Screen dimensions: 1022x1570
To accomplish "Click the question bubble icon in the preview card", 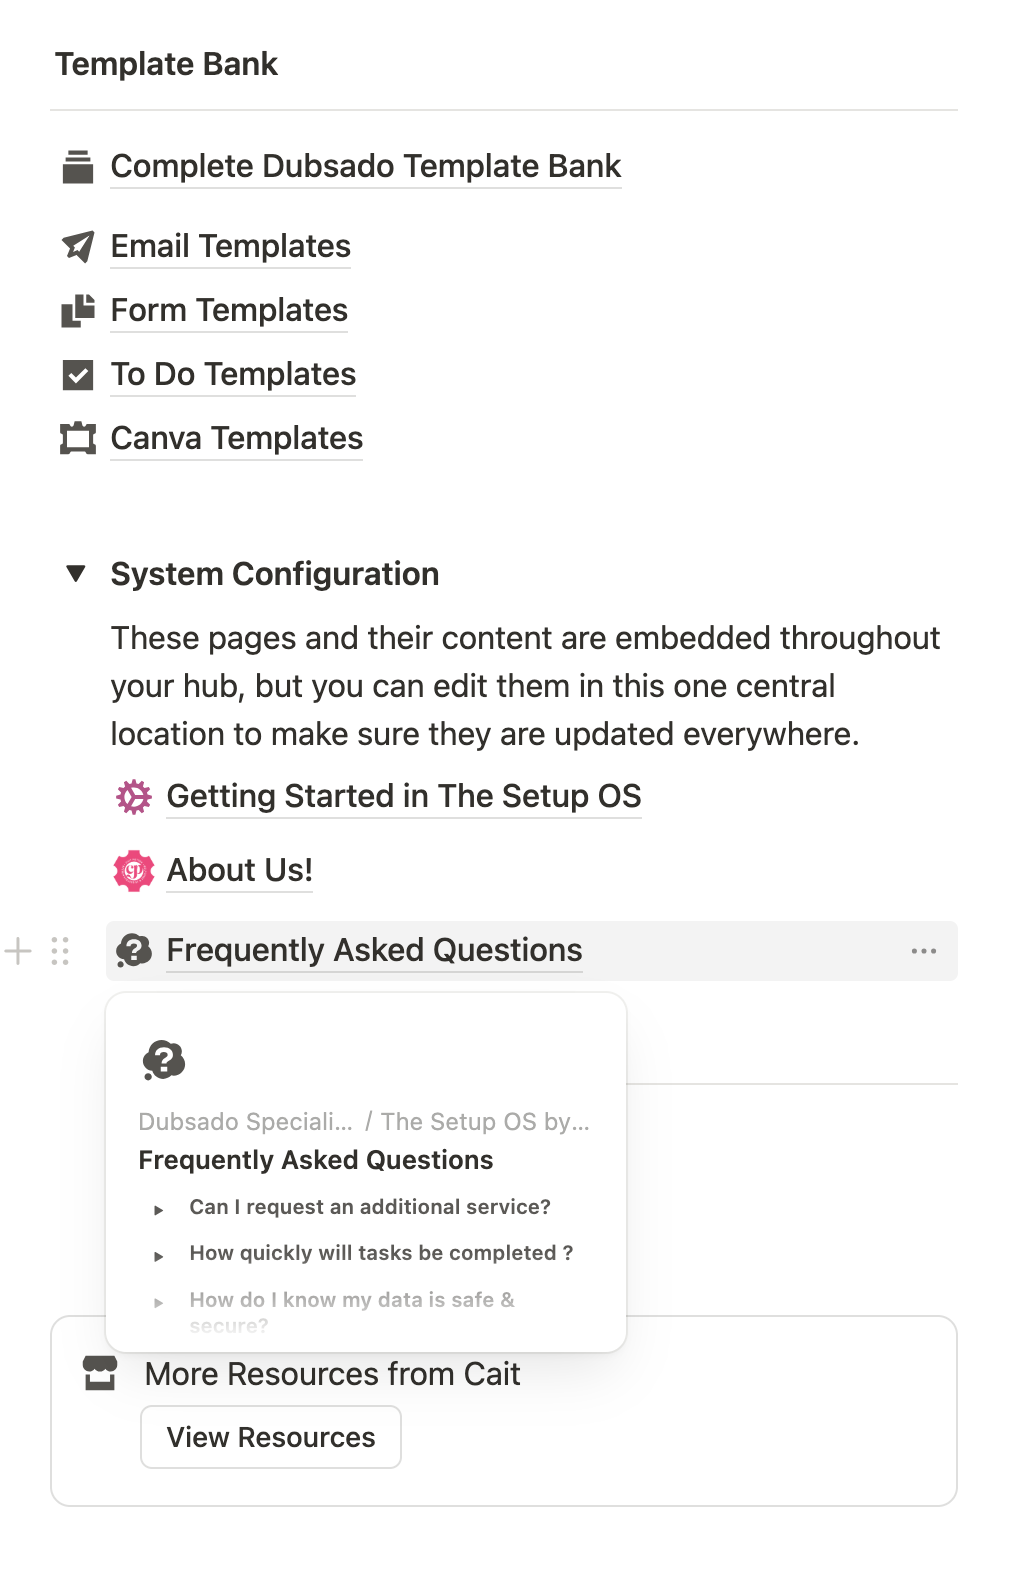I will point(164,1061).
